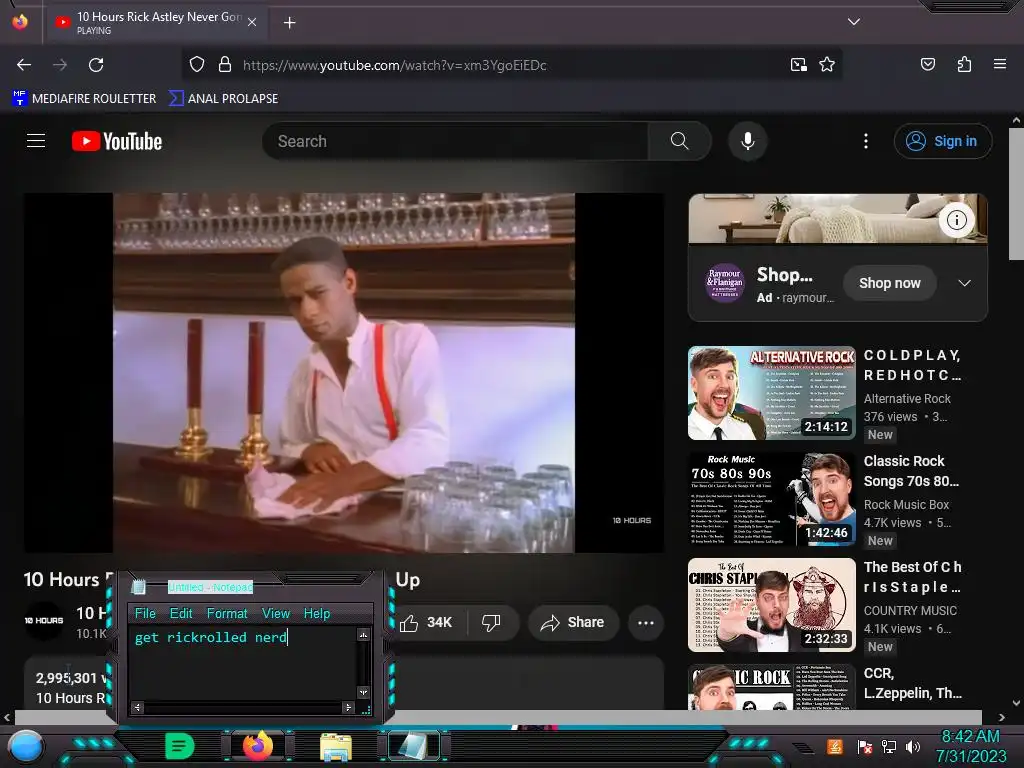Go to YouTube home via logo
The image size is (1024, 768).
[117, 141]
